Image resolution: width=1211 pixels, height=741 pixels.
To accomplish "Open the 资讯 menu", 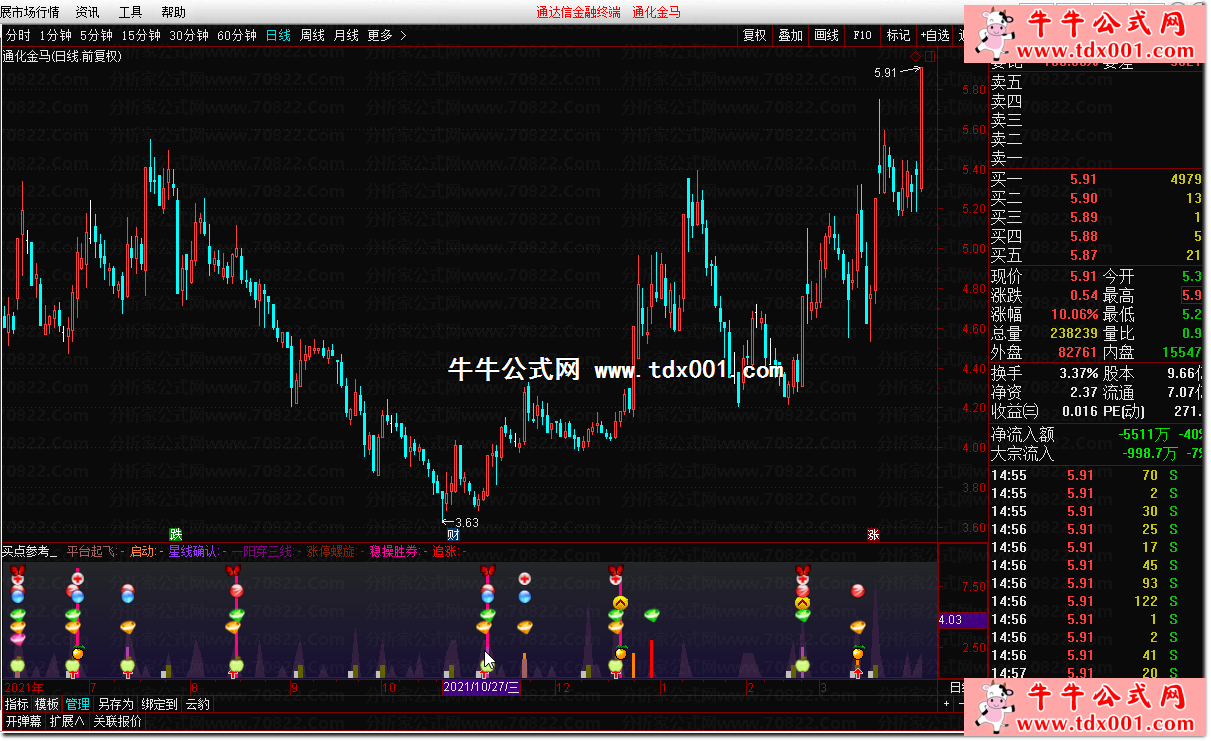I will pyautogui.click(x=88, y=12).
